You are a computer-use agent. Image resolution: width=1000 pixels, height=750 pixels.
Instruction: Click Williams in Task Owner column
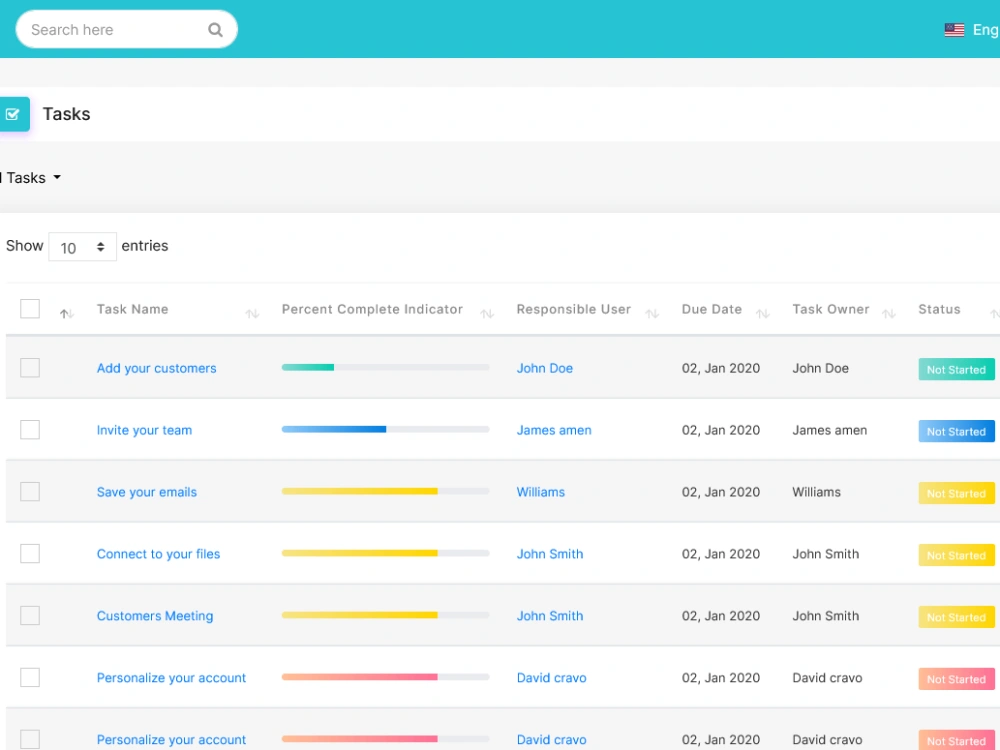point(816,492)
